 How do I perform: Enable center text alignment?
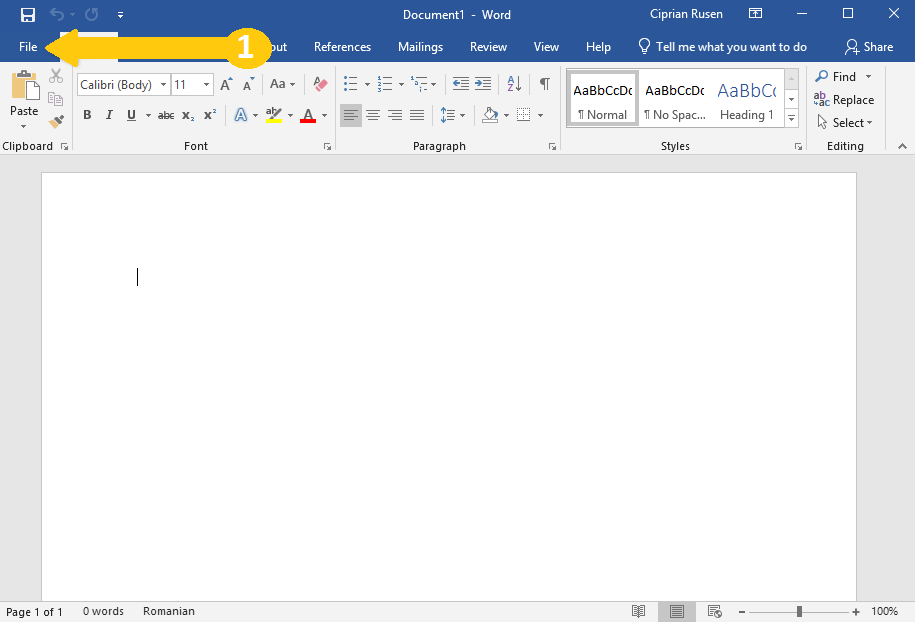[x=372, y=115]
